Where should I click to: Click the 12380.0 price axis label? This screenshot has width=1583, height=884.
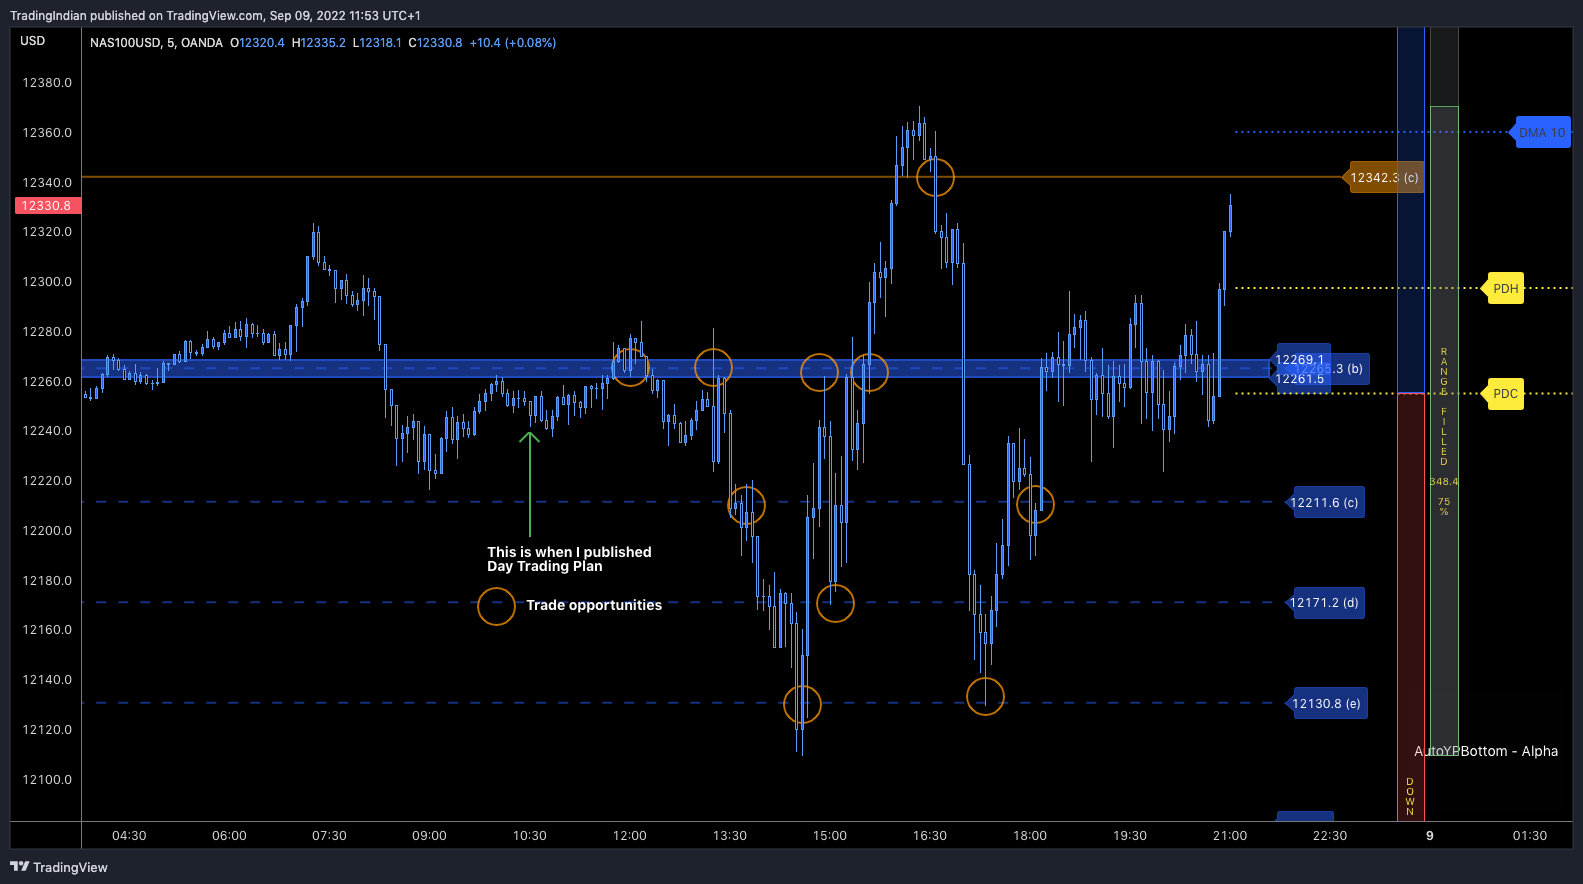[47, 83]
